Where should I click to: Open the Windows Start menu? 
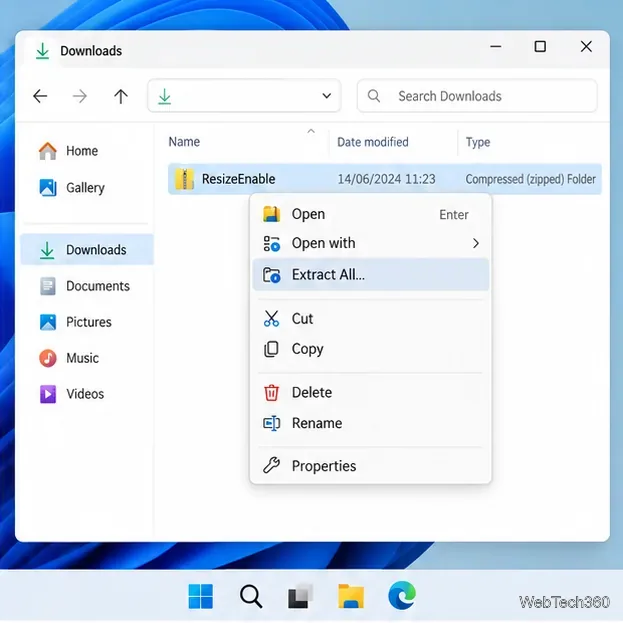[201, 596]
